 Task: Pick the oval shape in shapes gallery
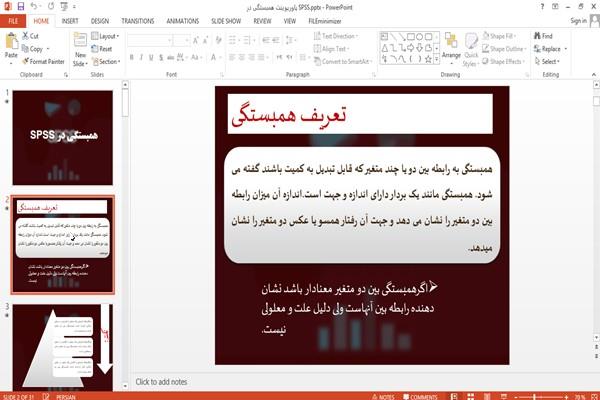tap(420, 37)
